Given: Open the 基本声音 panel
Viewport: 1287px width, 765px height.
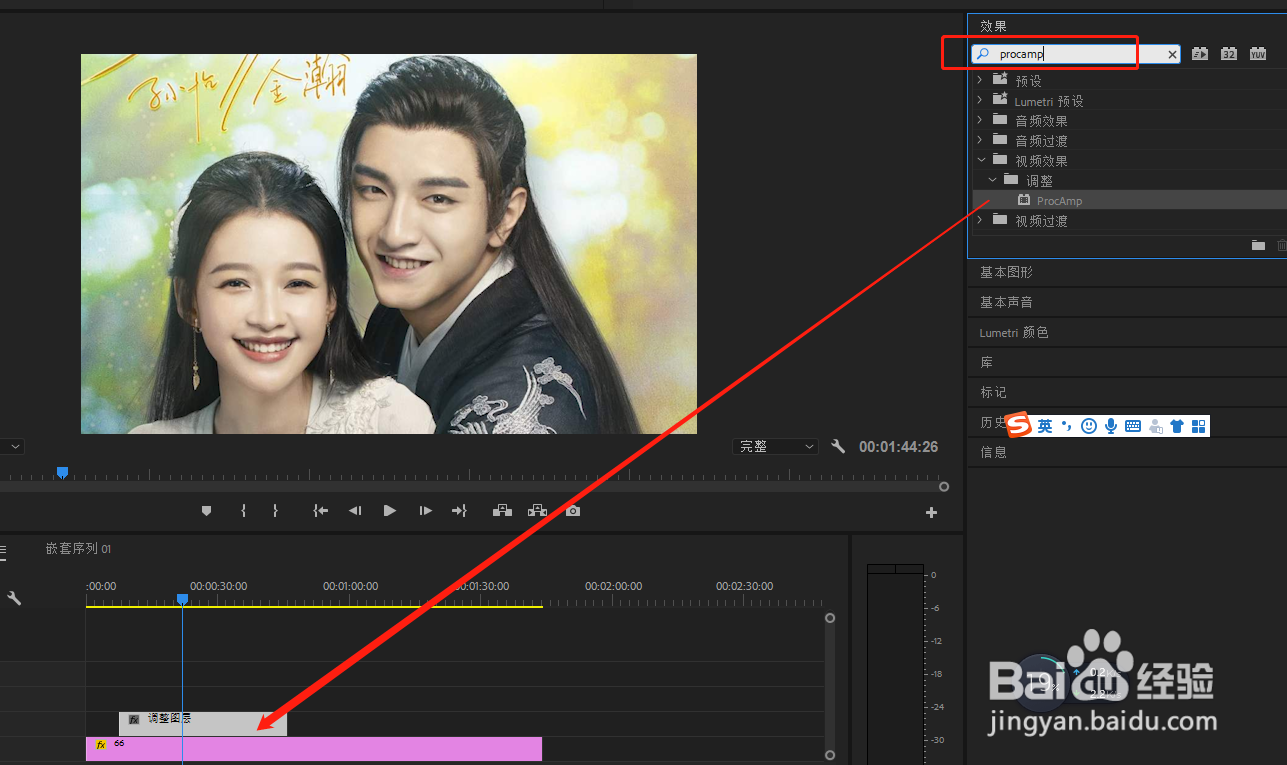Looking at the screenshot, I should [1007, 302].
